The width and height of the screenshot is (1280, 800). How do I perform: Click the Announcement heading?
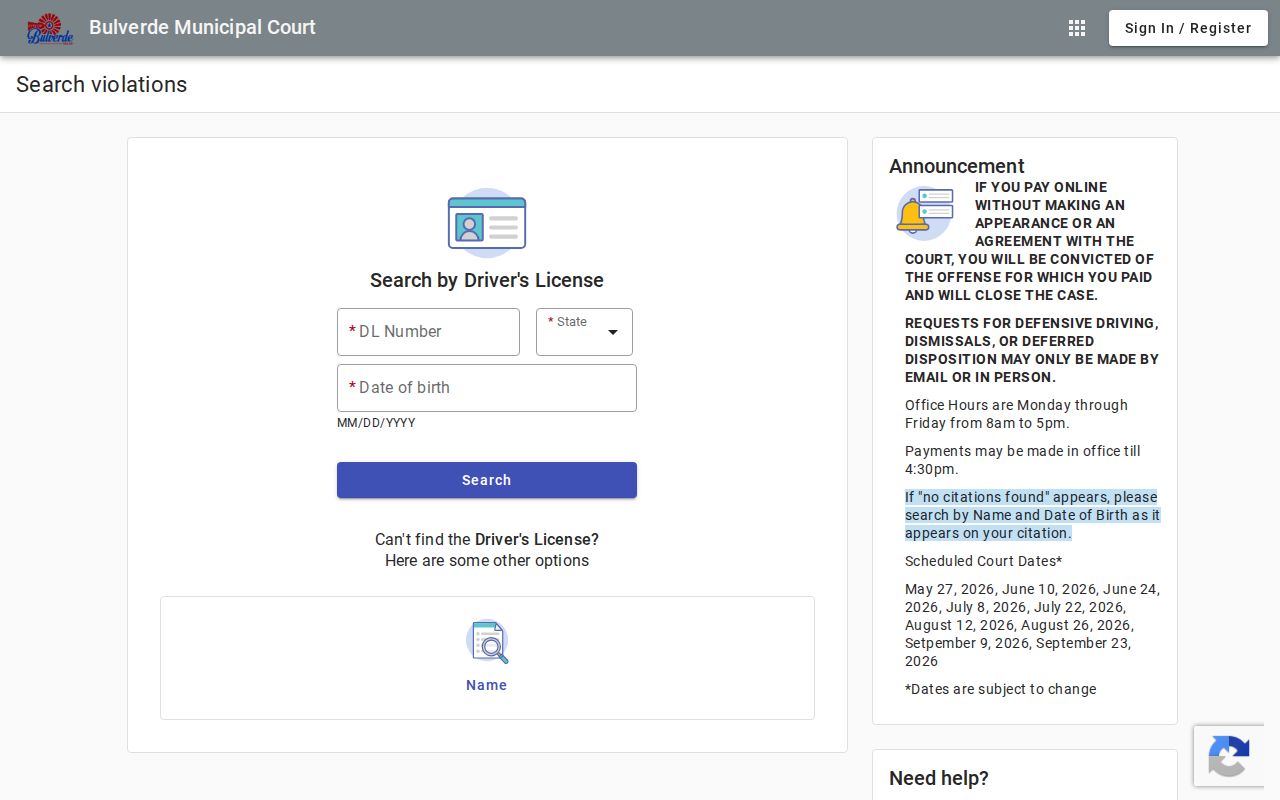tap(957, 166)
